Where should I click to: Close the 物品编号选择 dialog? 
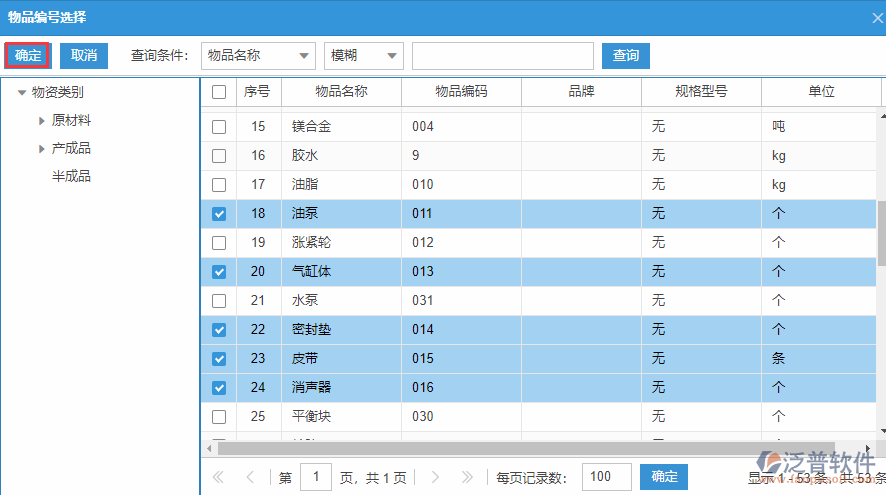point(877,18)
